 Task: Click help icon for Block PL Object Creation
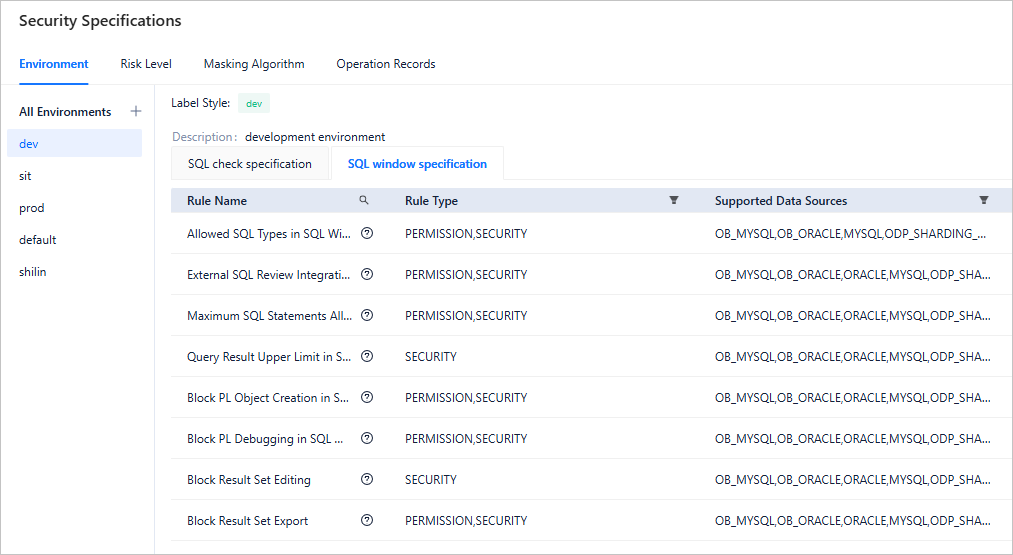367,397
